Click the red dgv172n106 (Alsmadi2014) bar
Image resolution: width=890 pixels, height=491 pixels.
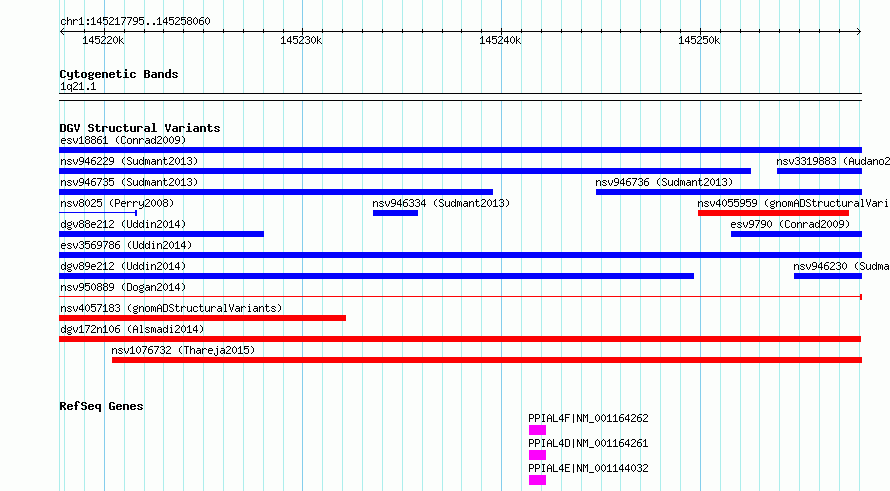coord(460,339)
